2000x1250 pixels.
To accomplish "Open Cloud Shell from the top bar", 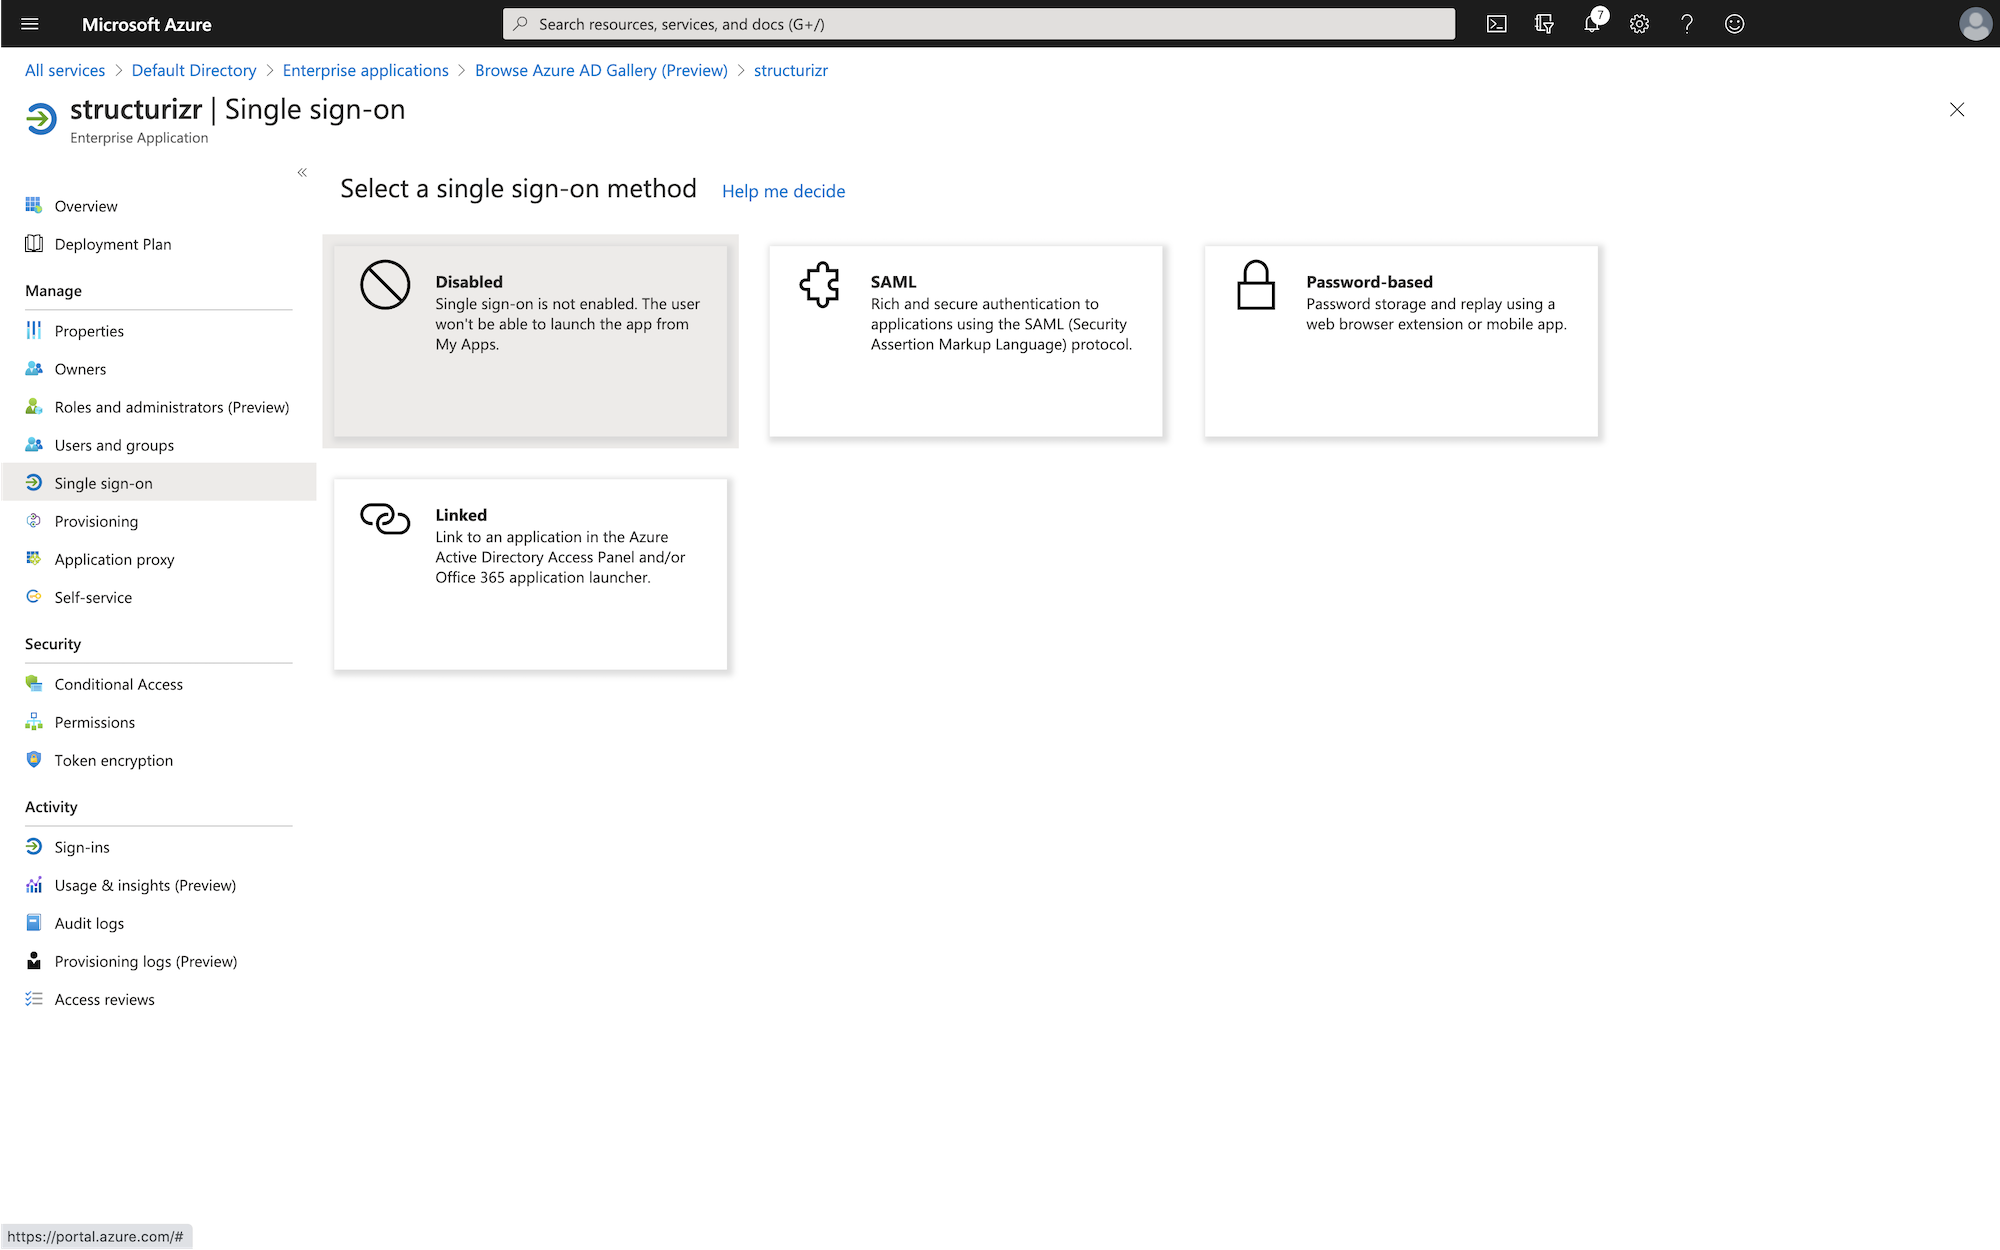I will point(1496,24).
